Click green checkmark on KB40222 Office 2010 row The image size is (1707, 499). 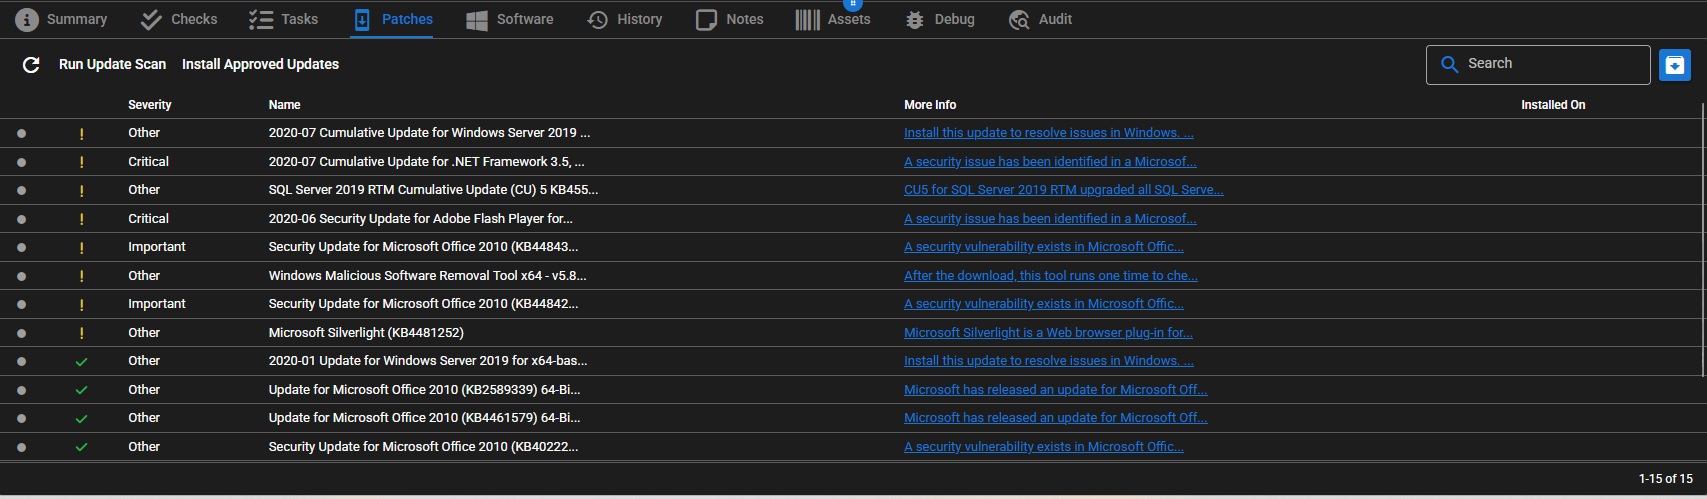[x=82, y=447]
